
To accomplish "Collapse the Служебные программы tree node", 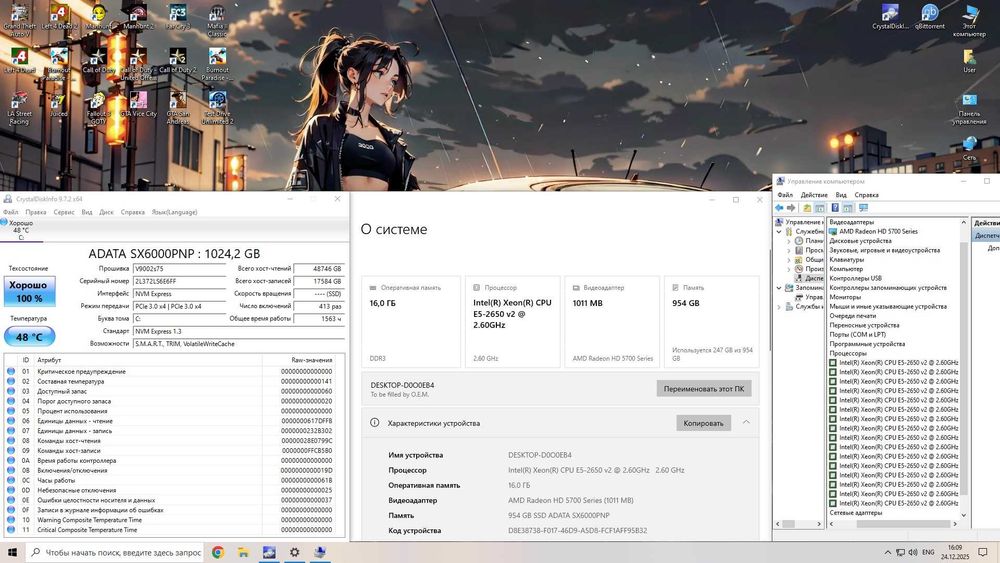I will (779, 231).
